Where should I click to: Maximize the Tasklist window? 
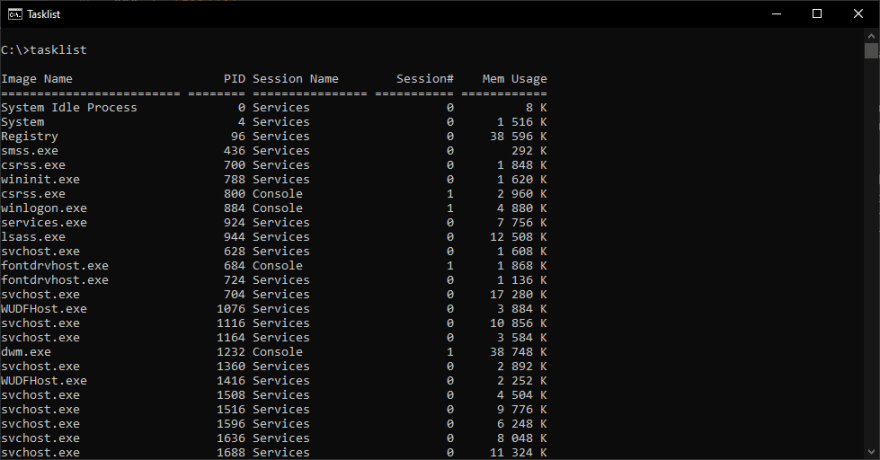[x=817, y=14]
